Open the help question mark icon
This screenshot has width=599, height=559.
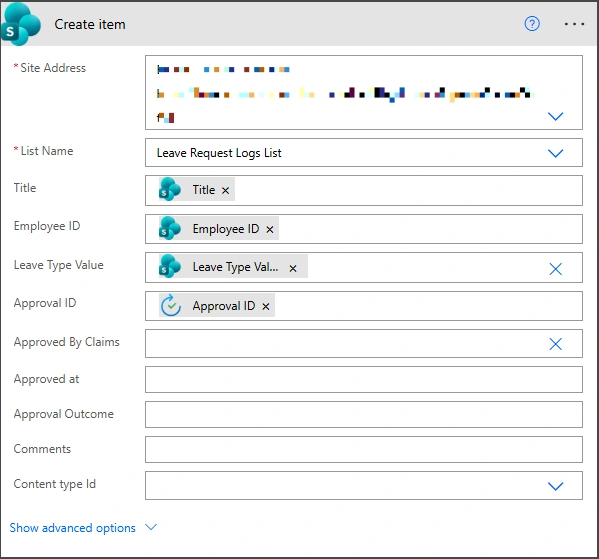[532, 24]
